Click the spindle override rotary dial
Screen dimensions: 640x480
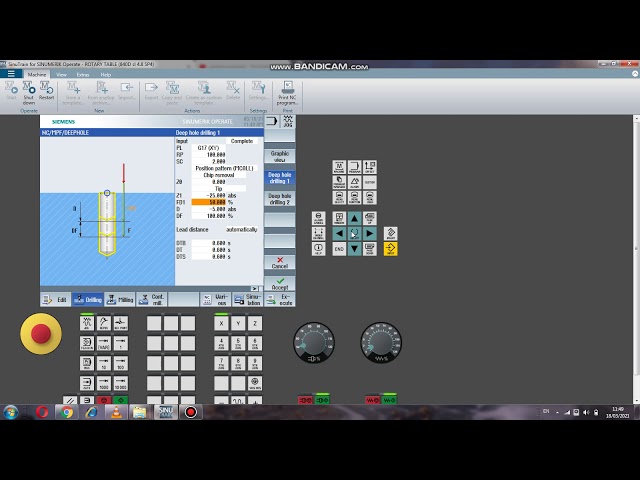[313, 342]
